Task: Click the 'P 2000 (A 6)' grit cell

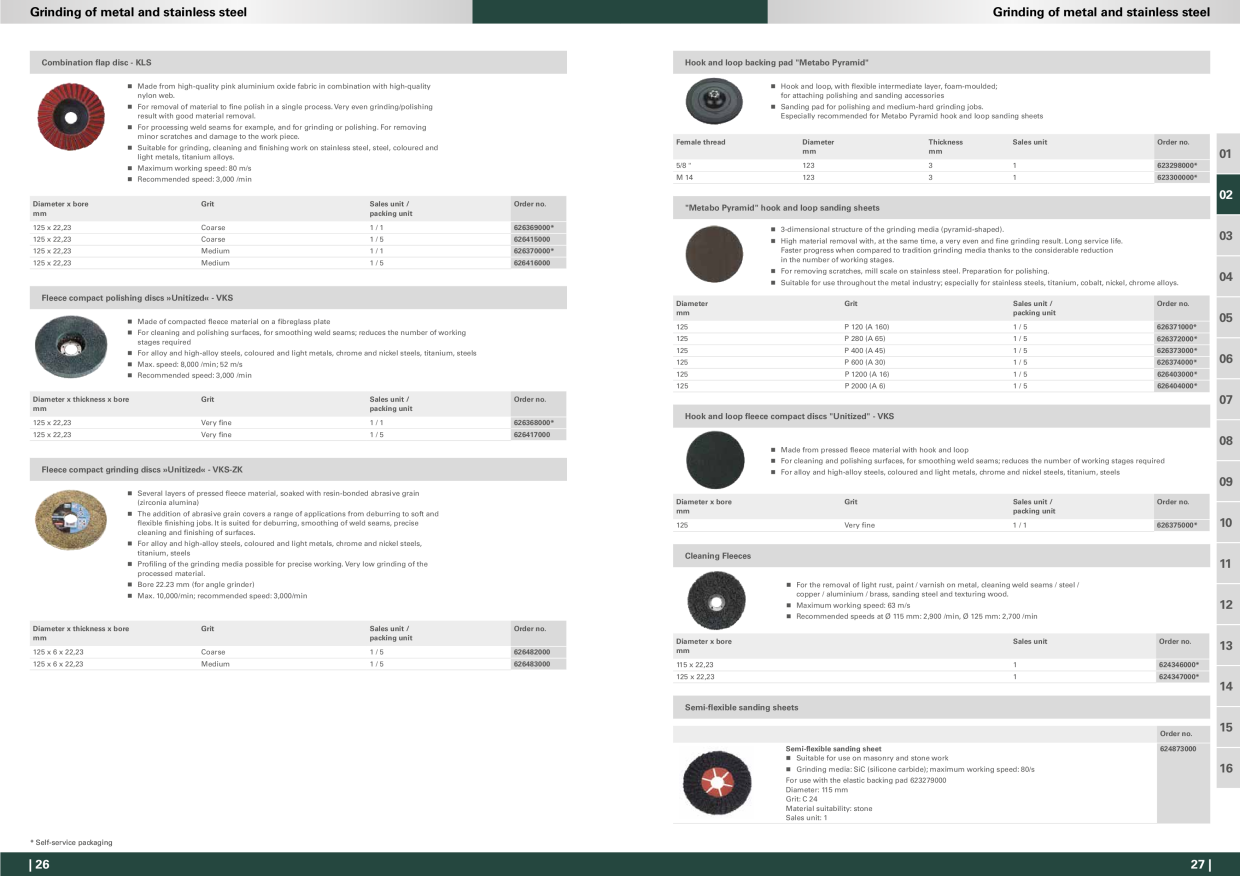Action: coord(865,386)
